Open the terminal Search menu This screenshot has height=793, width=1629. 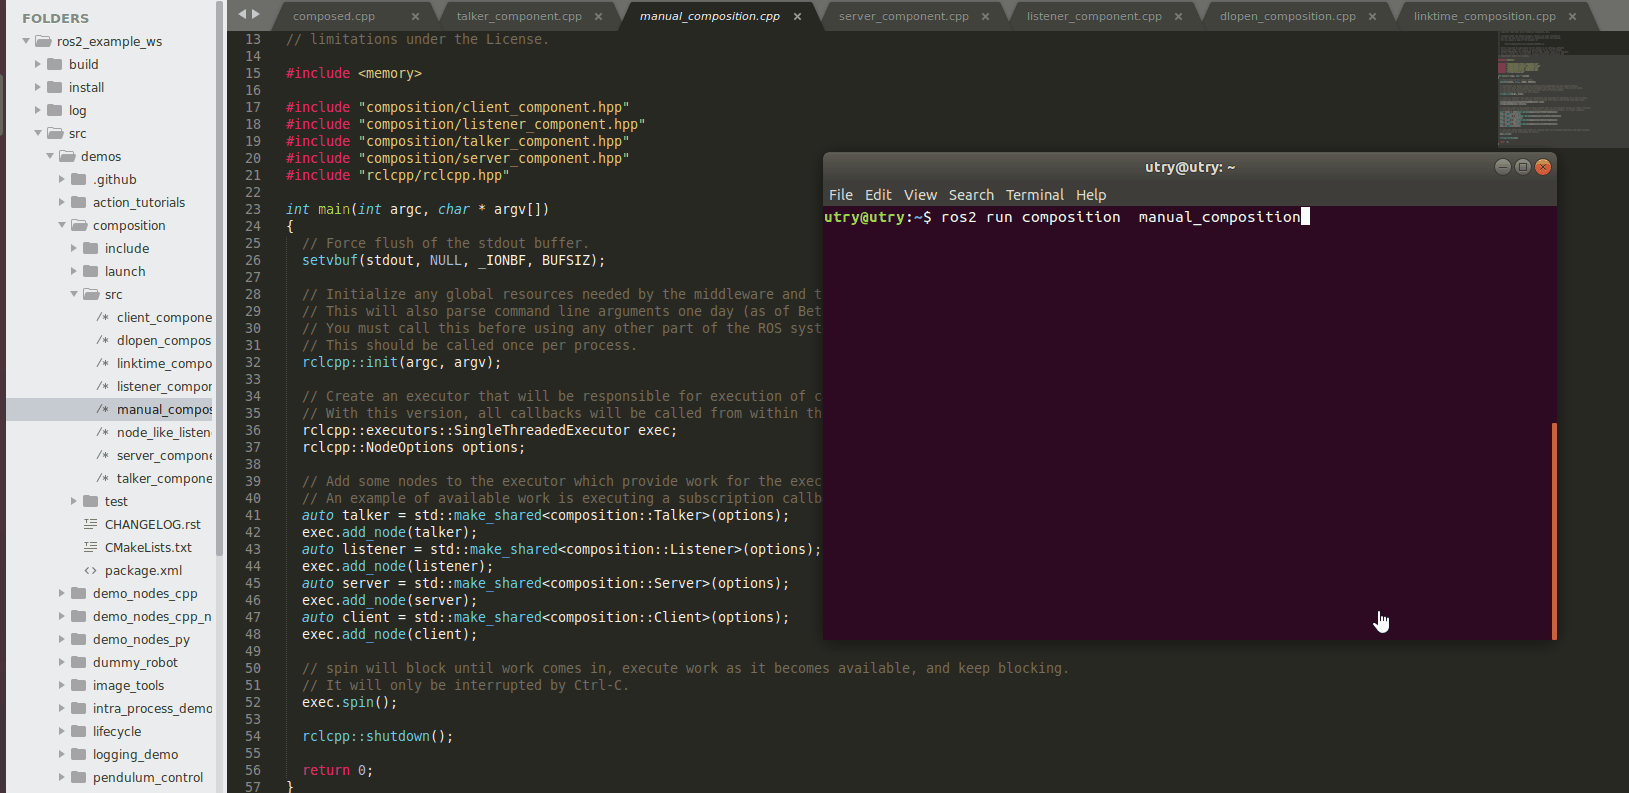[x=971, y=195]
